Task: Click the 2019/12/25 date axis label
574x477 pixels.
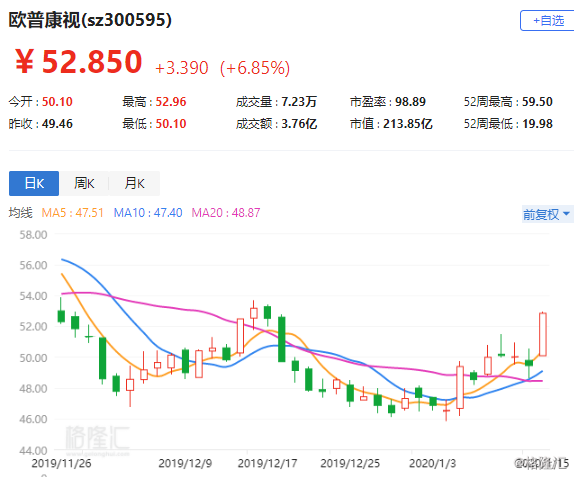Action: point(350,463)
